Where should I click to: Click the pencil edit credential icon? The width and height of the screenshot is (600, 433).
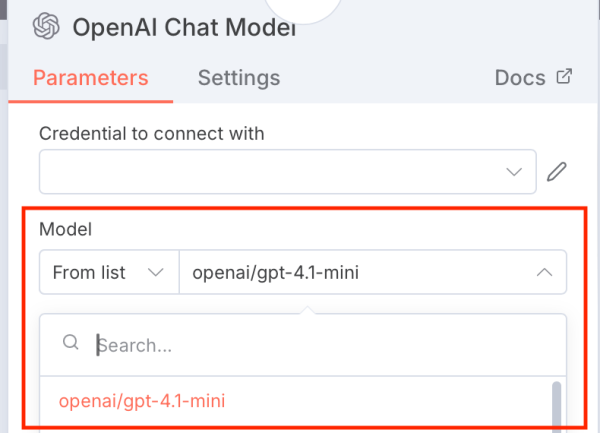tap(557, 172)
